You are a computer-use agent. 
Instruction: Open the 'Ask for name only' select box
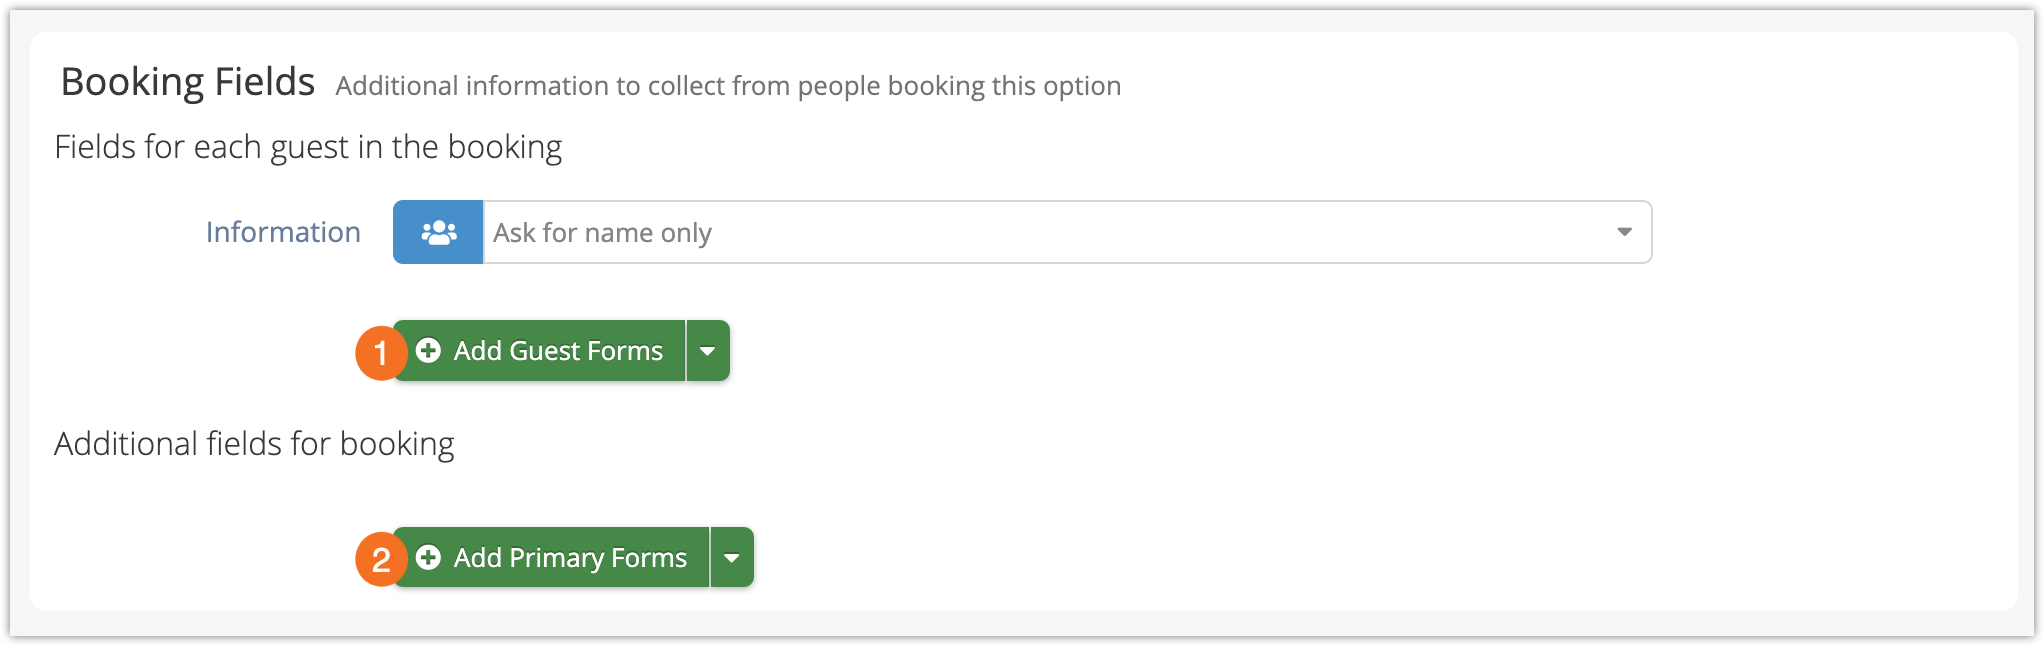point(1067,232)
